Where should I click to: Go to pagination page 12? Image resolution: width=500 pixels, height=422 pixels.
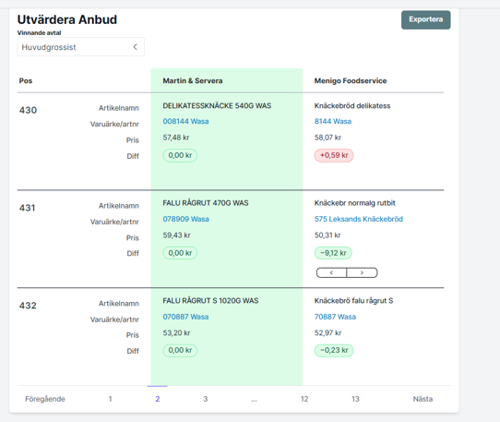point(304,399)
